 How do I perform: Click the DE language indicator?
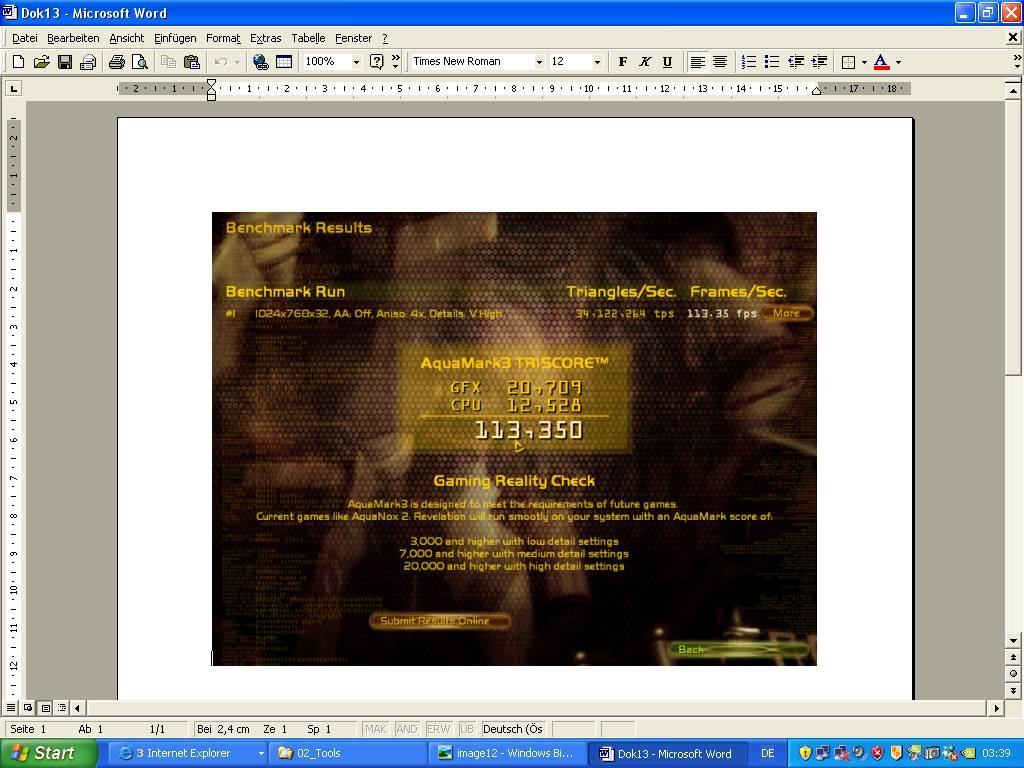click(x=767, y=754)
